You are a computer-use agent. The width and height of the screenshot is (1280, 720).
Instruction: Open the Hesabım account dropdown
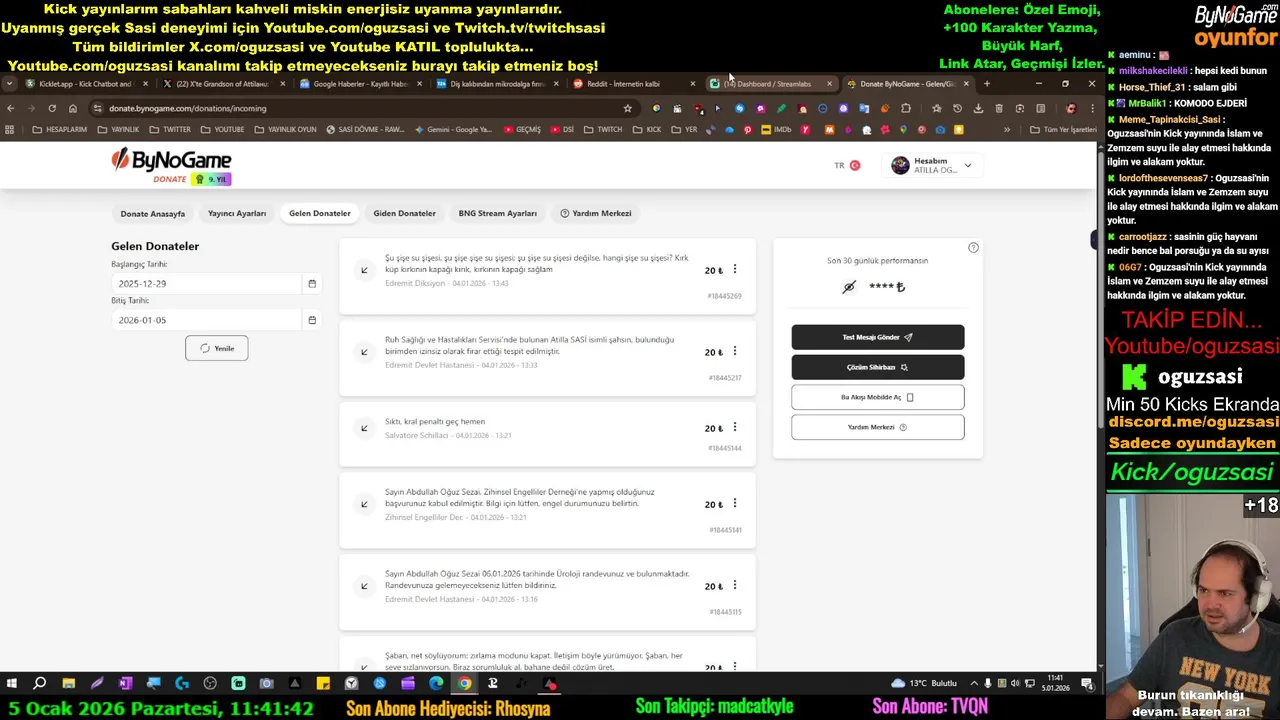931,165
